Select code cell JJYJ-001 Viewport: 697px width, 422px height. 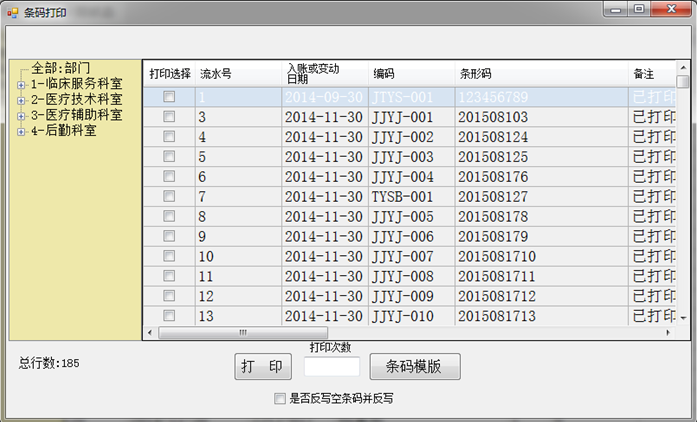(x=412, y=117)
